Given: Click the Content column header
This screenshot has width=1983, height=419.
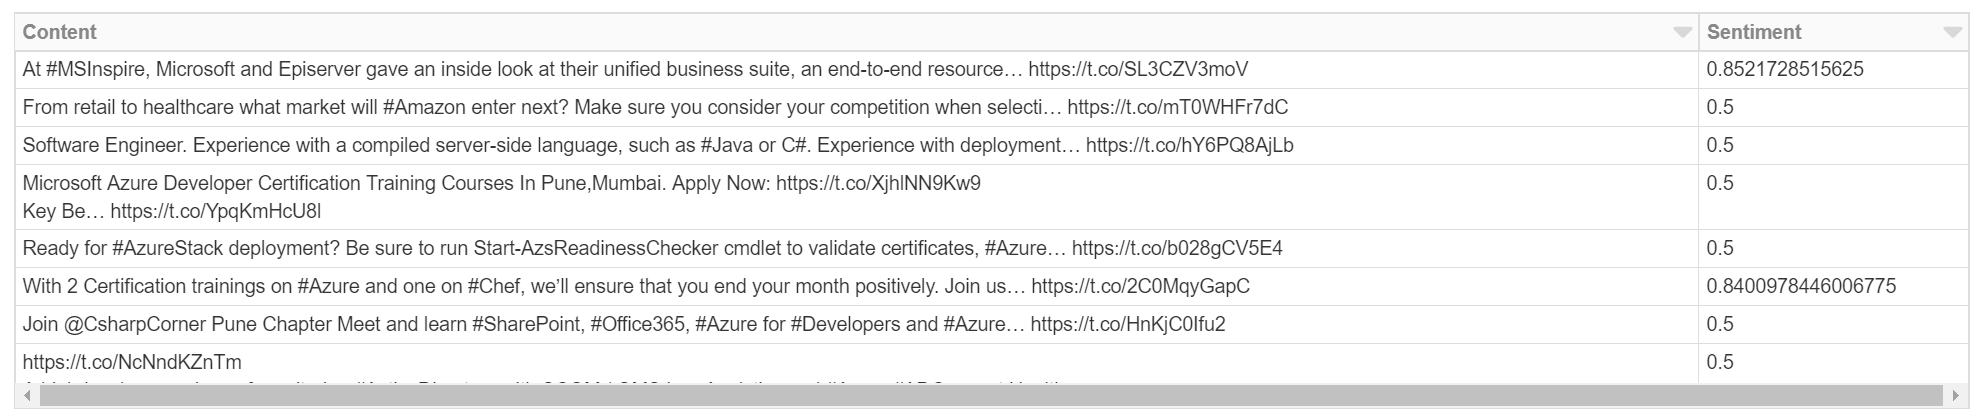Looking at the screenshot, I should click(60, 32).
